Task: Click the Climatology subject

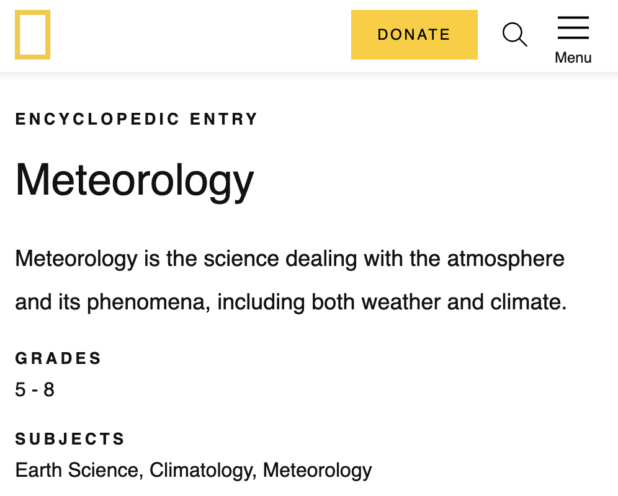Action: coord(203,471)
